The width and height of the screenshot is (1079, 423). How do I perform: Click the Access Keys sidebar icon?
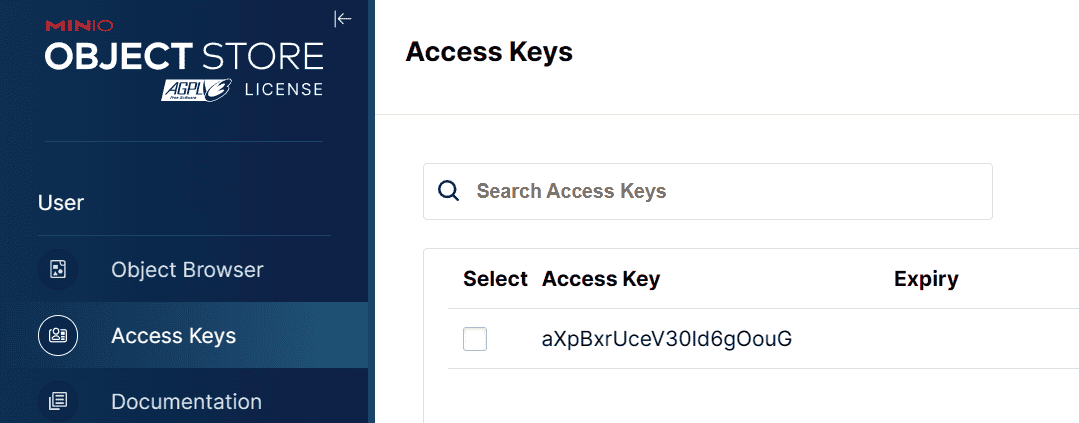(x=58, y=335)
